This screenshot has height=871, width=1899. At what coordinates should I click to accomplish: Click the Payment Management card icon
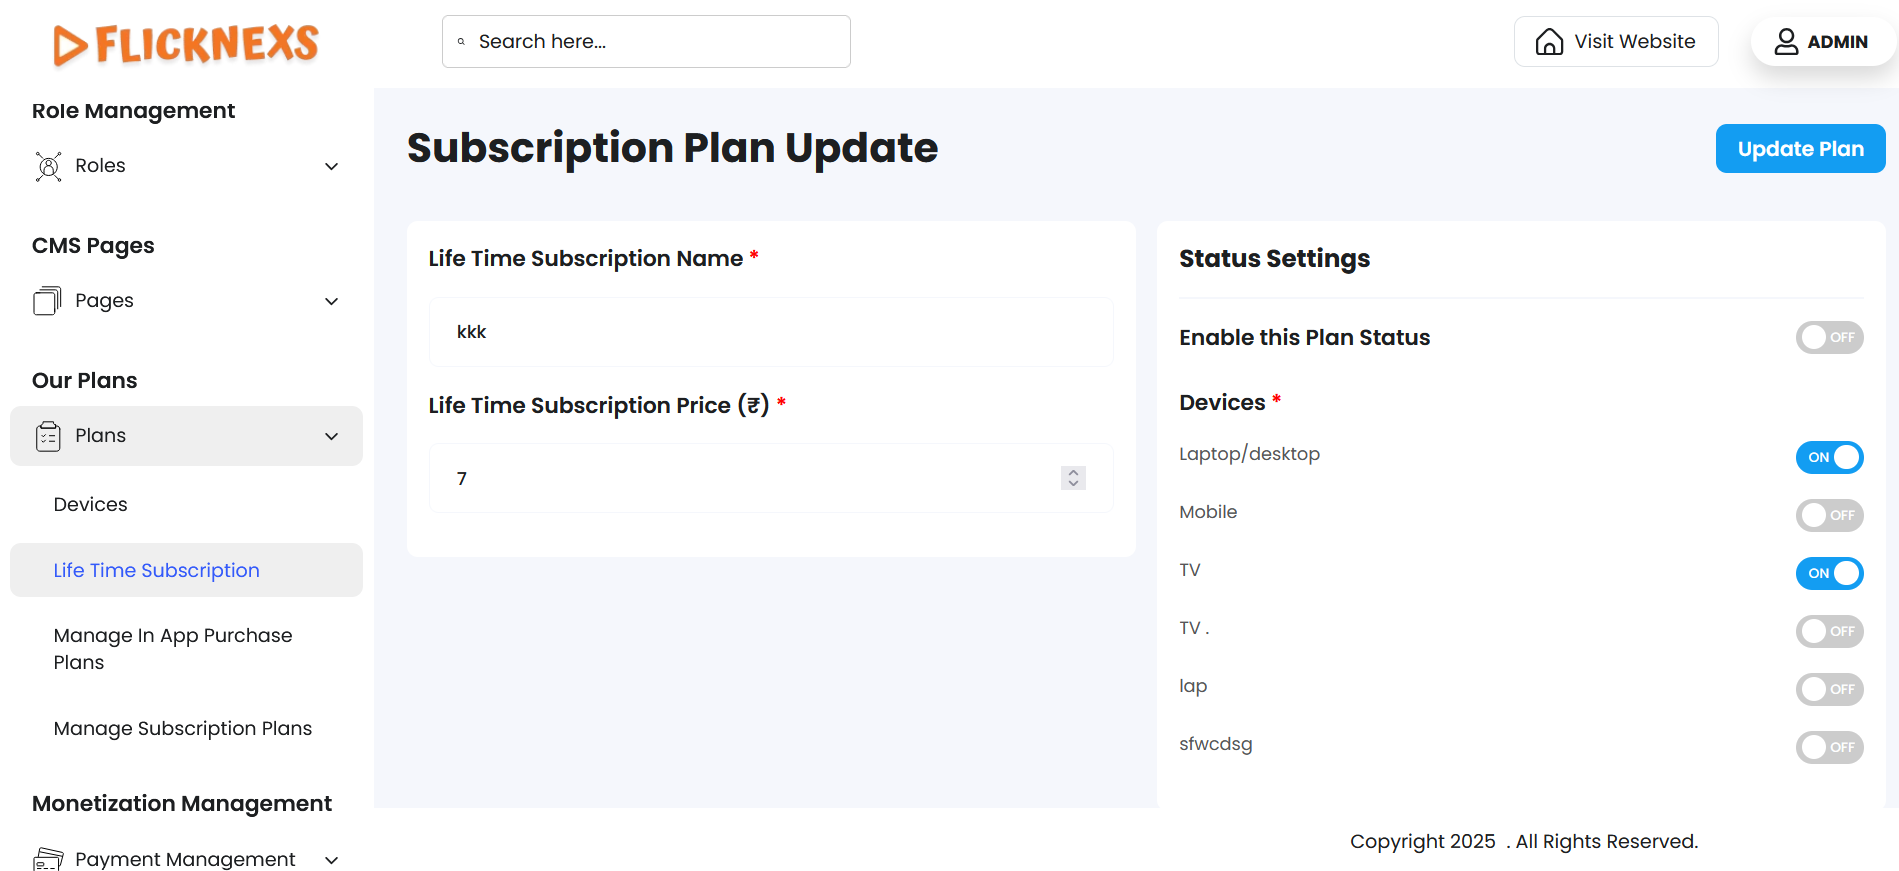pos(48,859)
